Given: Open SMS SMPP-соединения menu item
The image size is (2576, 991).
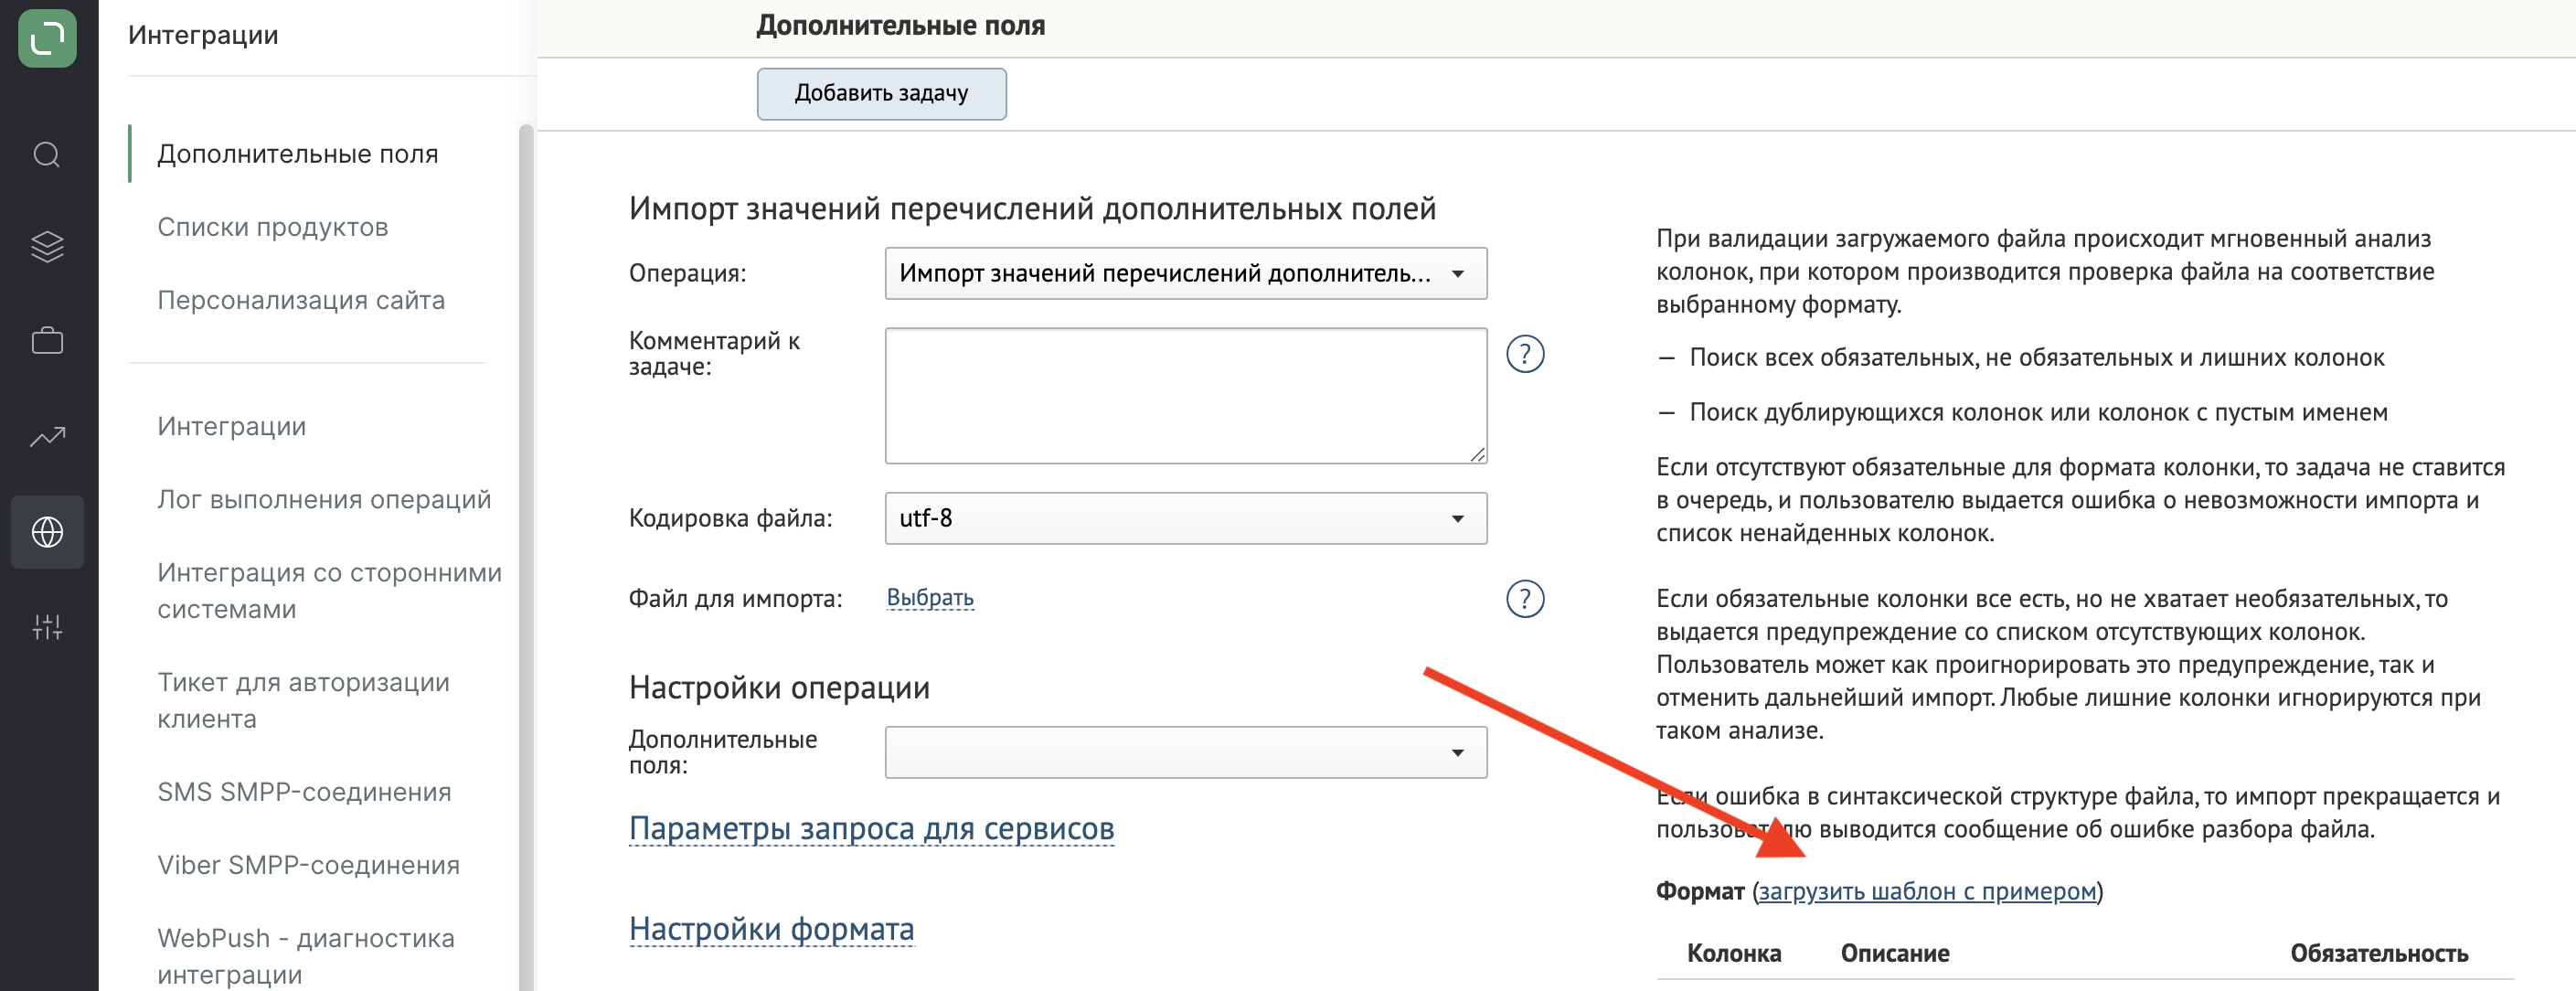Looking at the screenshot, I should point(304,792).
